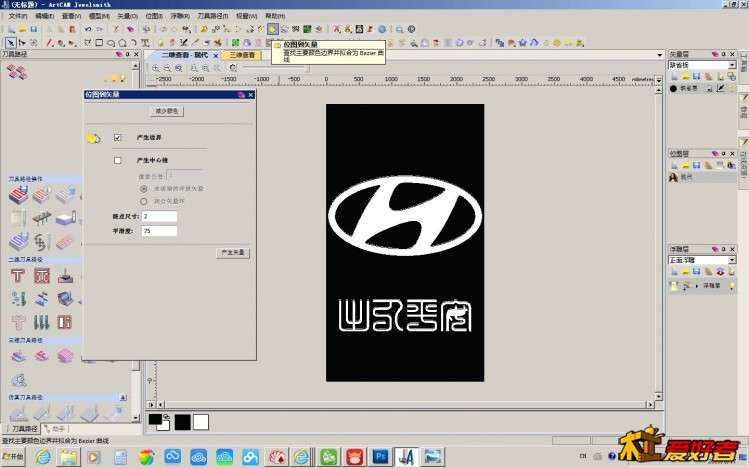
Task: Click the pink blocks icon atop toolpath panel
Action: (17, 72)
